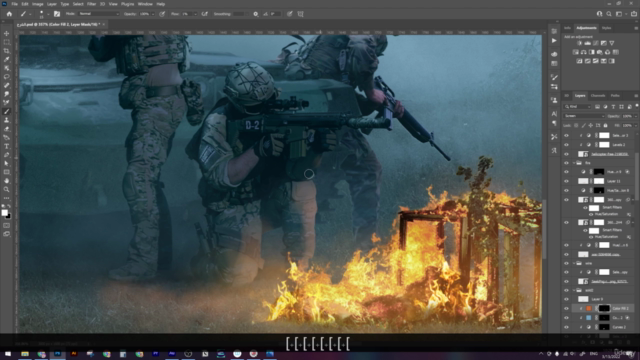This screenshot has height=360, width=640.
Task: Open the File menu
Action: pyautogui.click(x=14, y=4)
